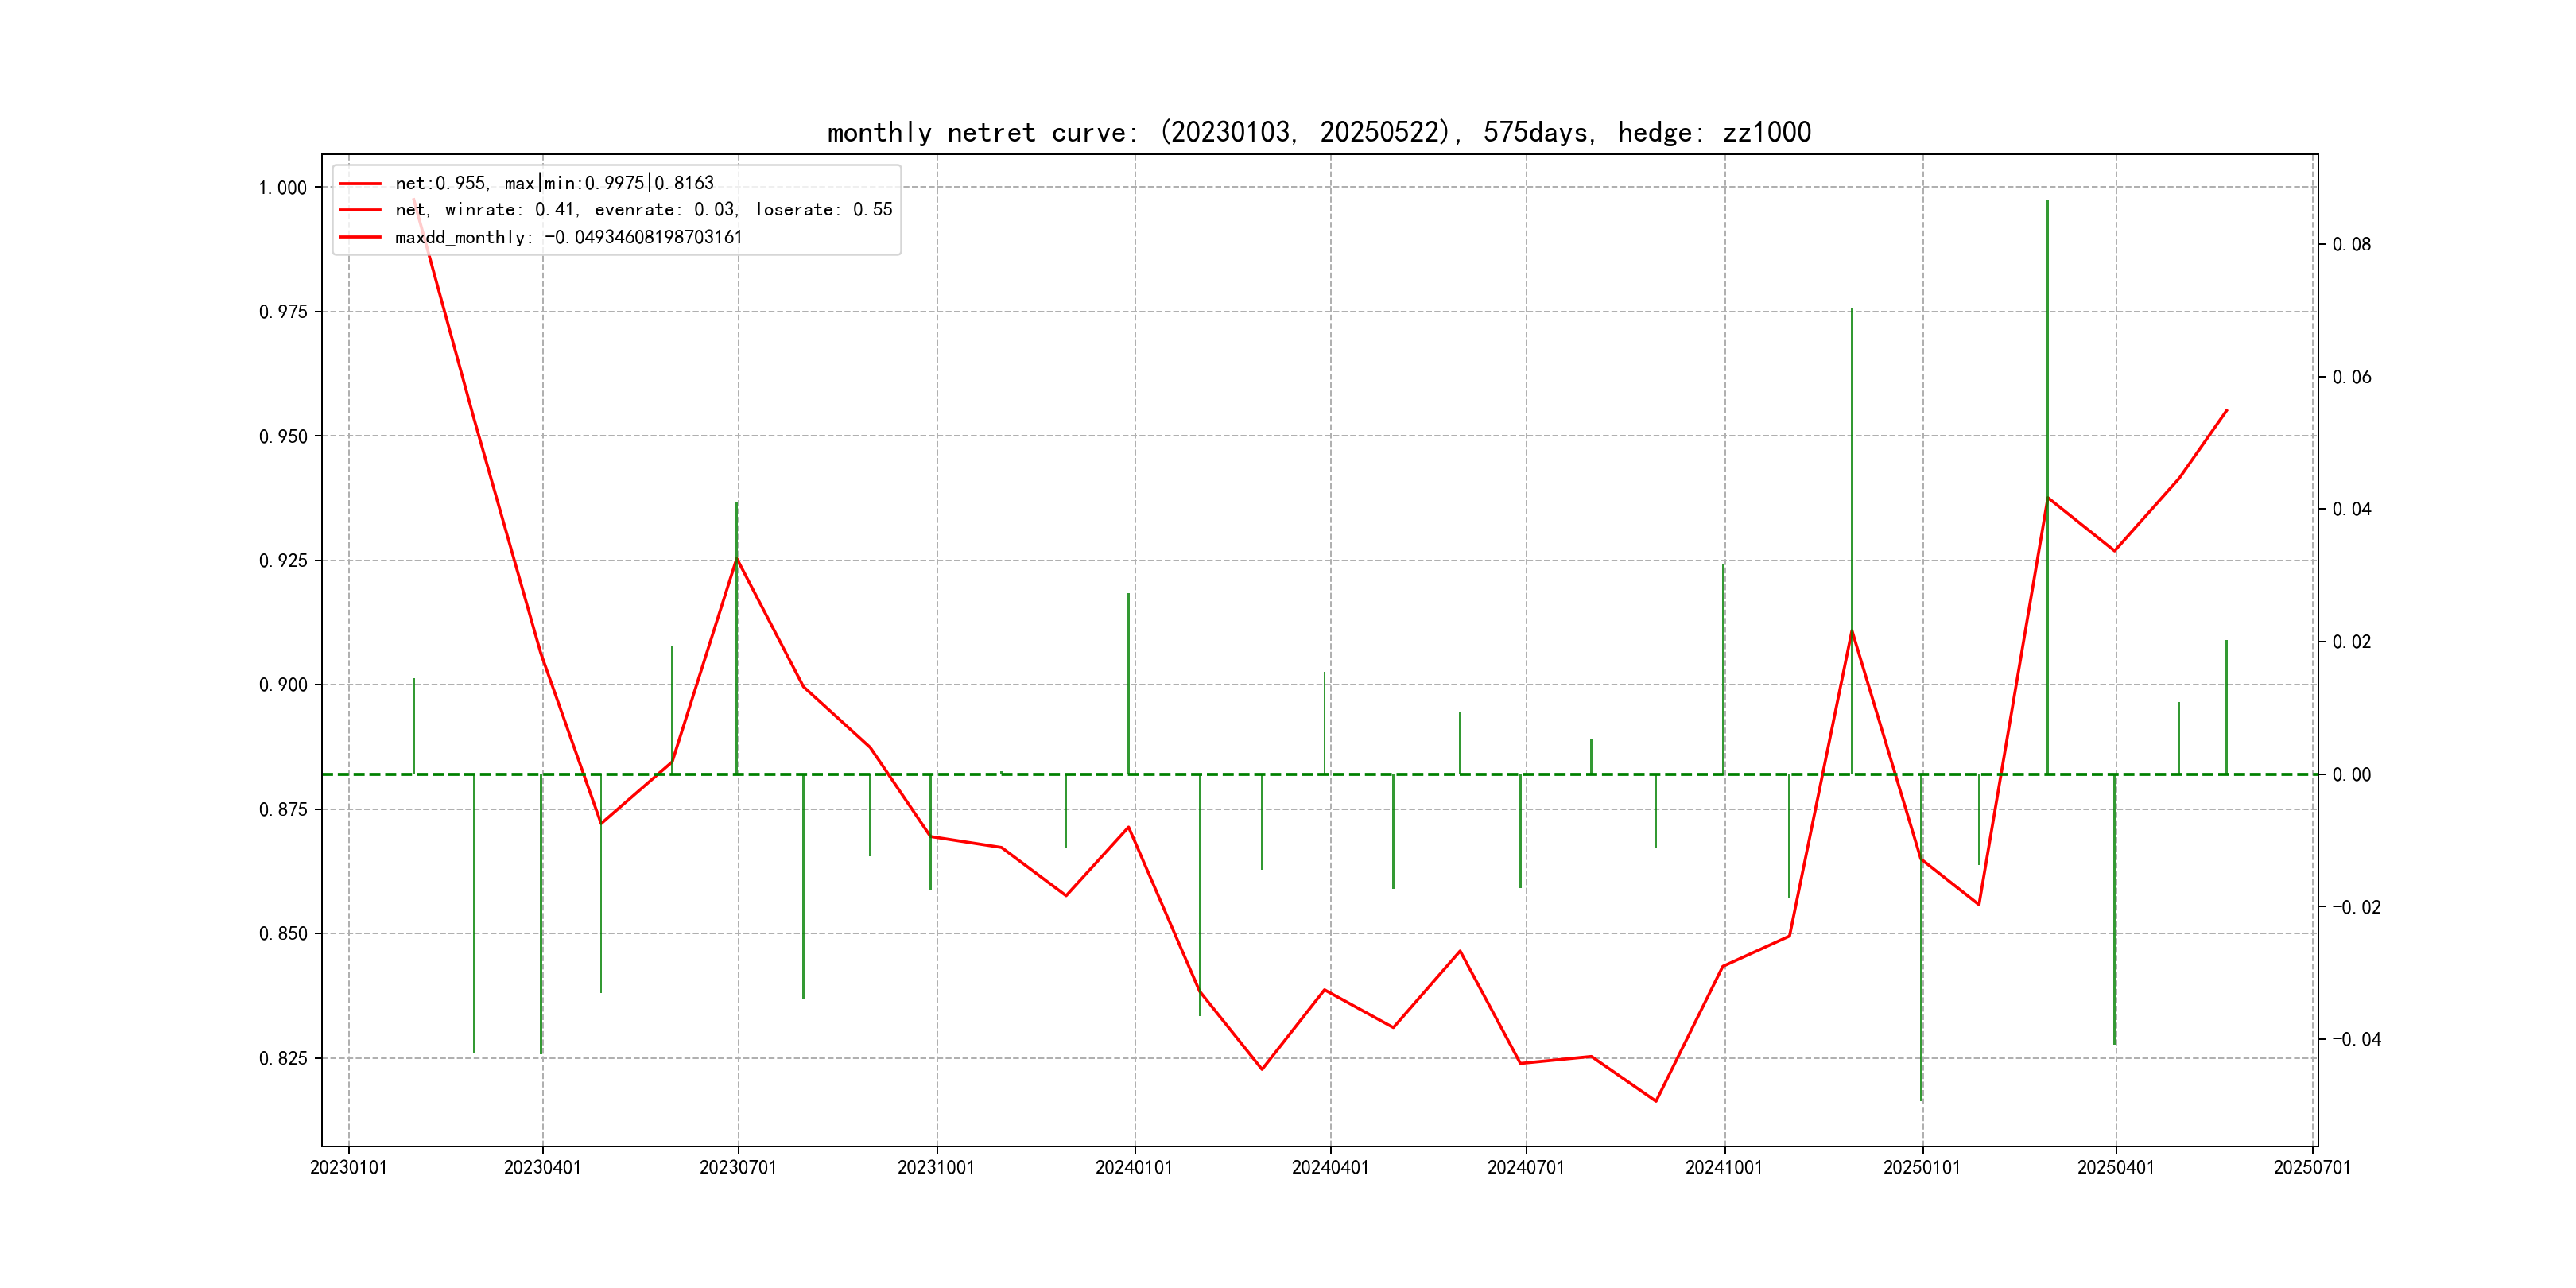The width and height of the screenshot is (2576, 1288).
Task: Click the 0.825 left y-axis tick label
Action: 282,1058
